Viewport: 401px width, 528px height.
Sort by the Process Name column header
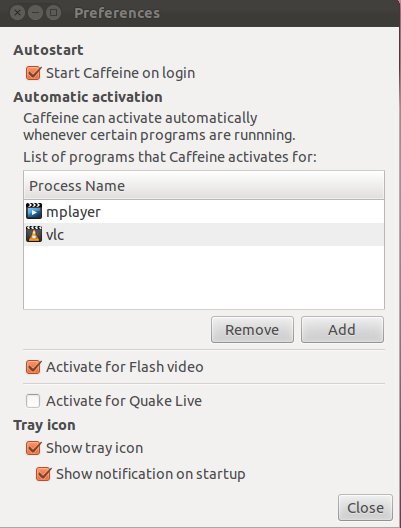[204, 186]
